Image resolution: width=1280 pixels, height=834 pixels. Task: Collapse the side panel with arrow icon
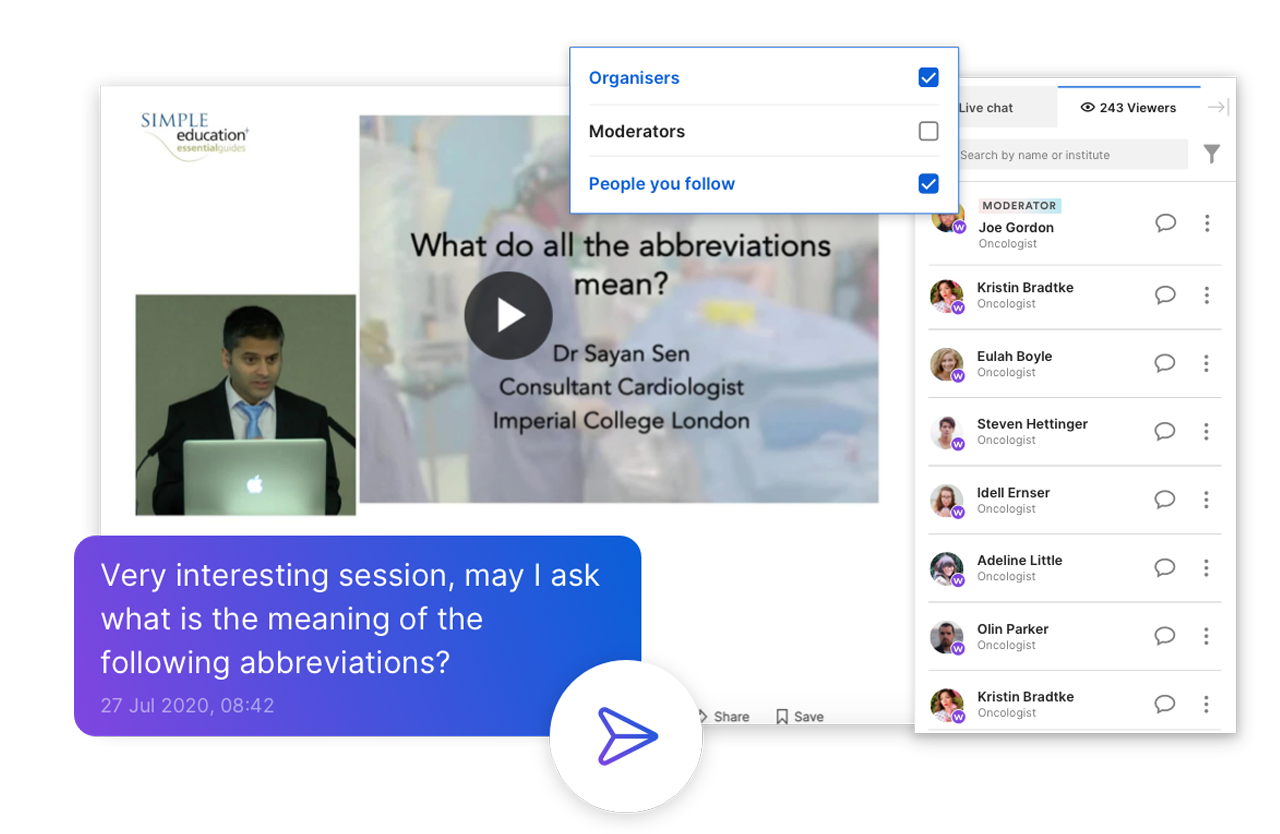pos(1217,107)
